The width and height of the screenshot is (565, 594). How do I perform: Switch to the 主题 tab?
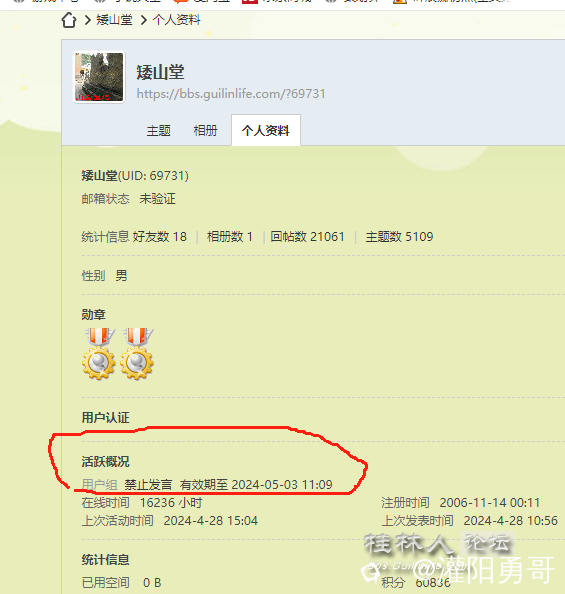click(x=158, y=131)
